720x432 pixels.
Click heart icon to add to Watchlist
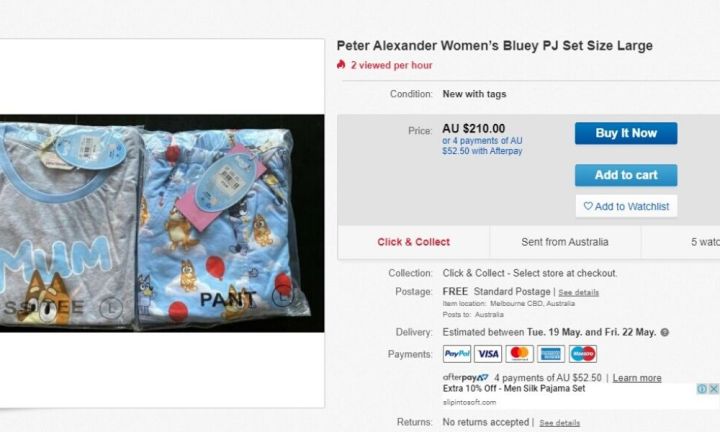588,206
